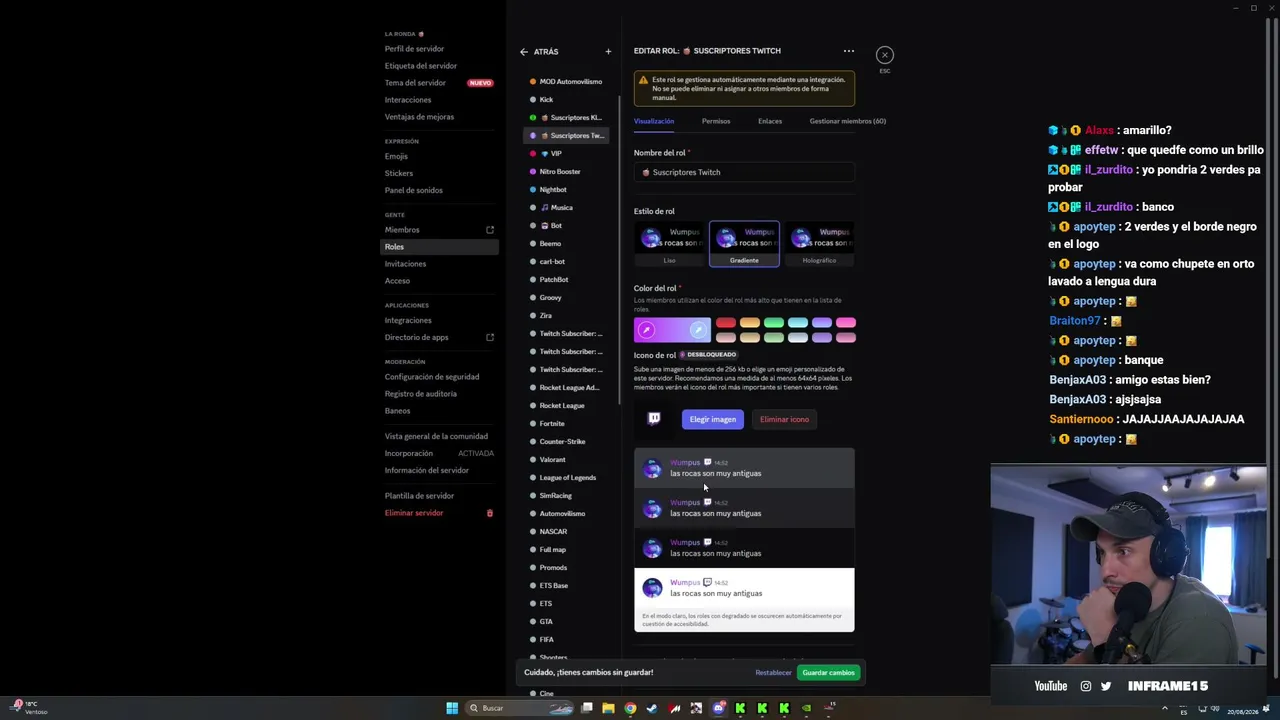Open Steam from the taskbar
1280x720 pixels.
coord(652,708)
